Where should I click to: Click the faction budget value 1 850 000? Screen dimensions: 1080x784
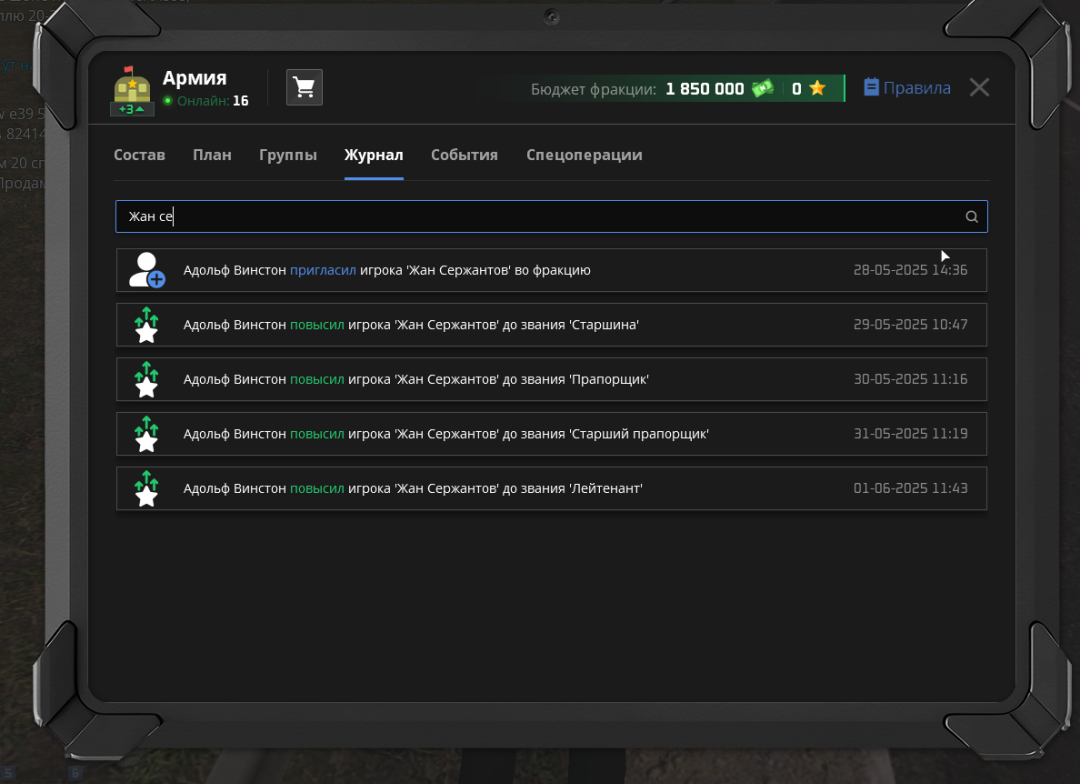click(705, 89)
